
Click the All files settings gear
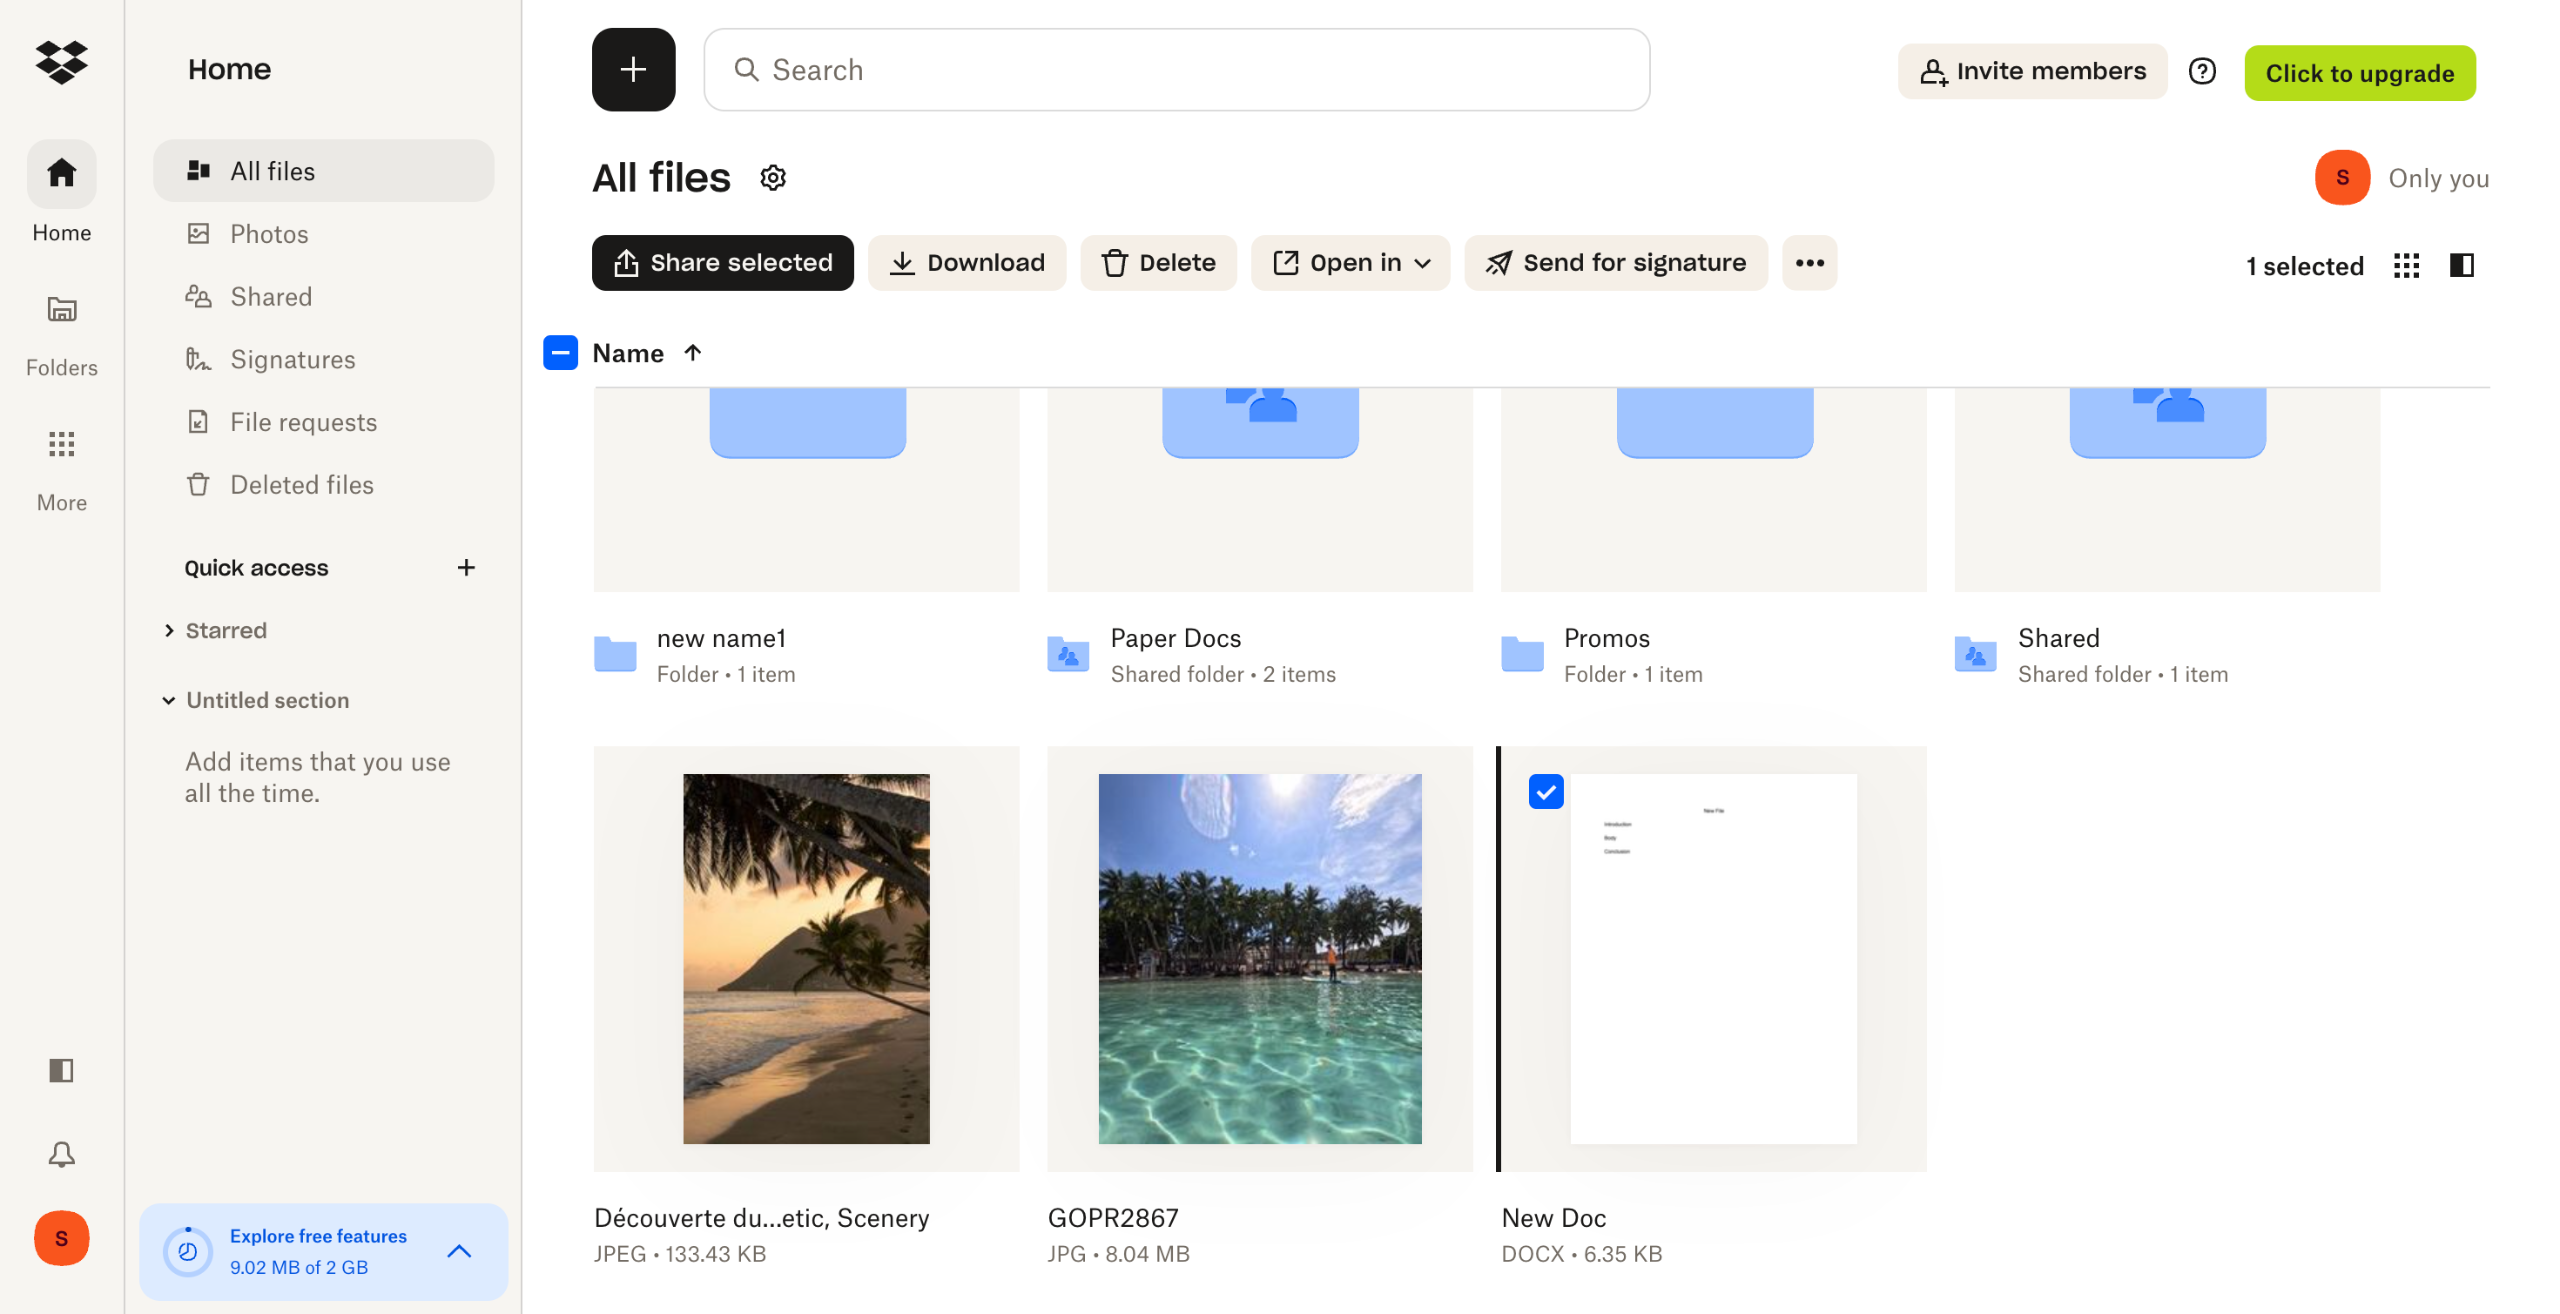[x=773, y=178]
